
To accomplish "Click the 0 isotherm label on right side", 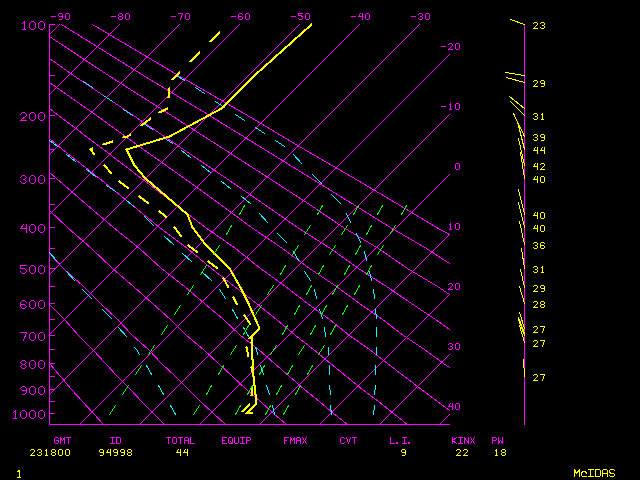I will coord(457,167).
